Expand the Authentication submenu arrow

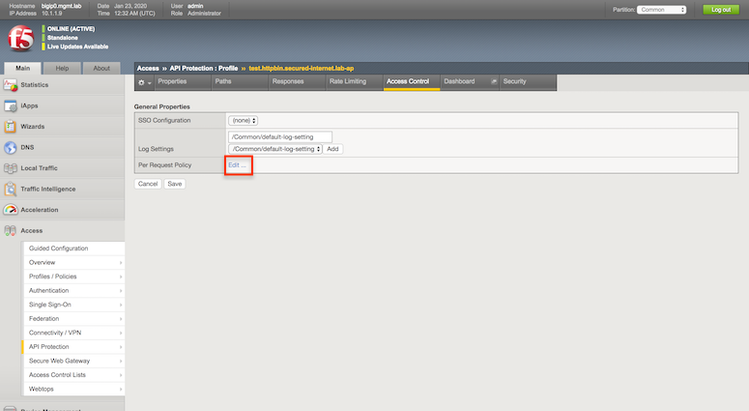(121, 291)
